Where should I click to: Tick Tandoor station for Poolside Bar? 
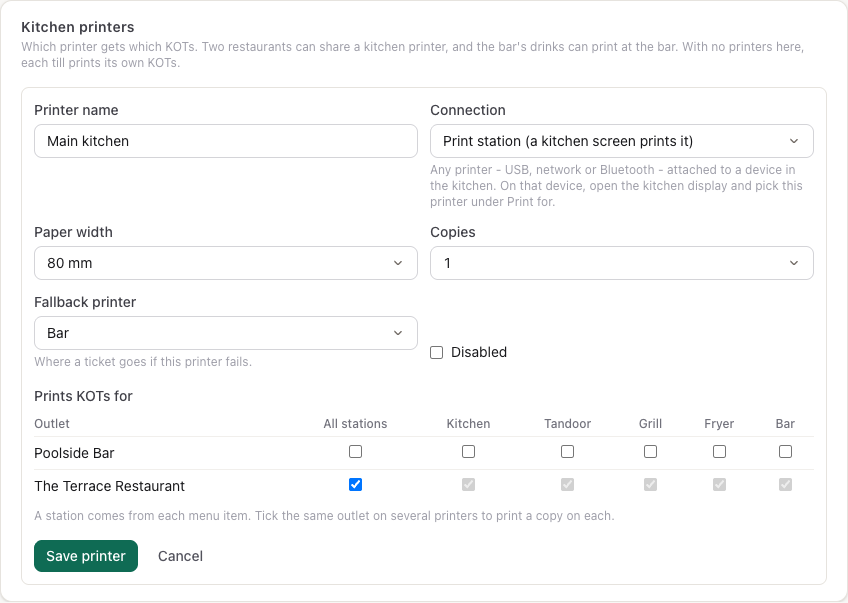[567, 452]
